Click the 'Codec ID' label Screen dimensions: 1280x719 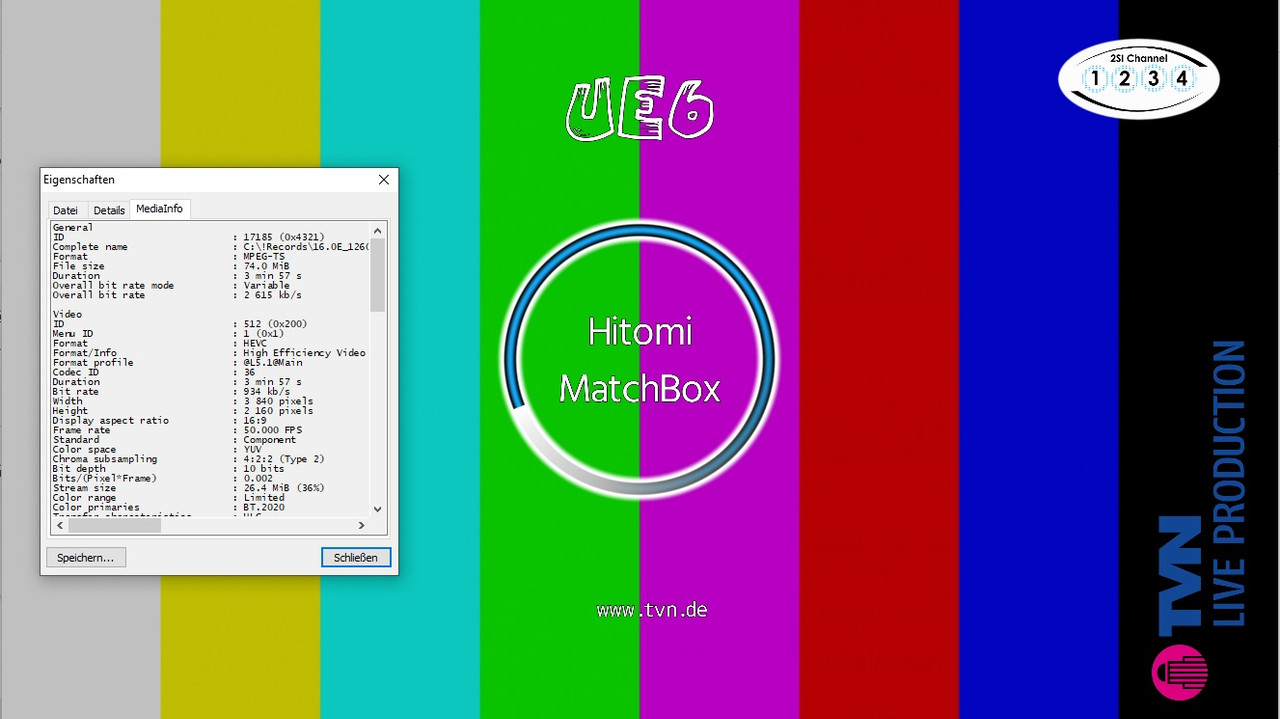click(x=75, y=373)
